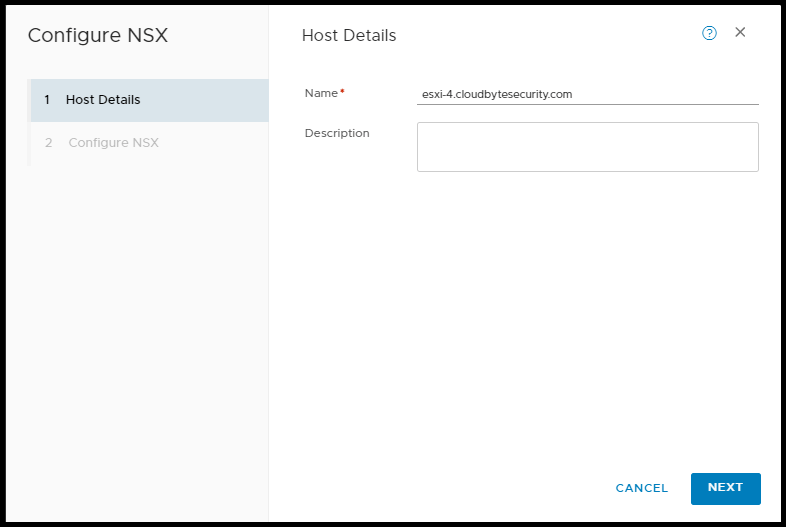The width and height of the screenshot is (786, 527).
Task: Click the Name input field
Action: (587, 94)
